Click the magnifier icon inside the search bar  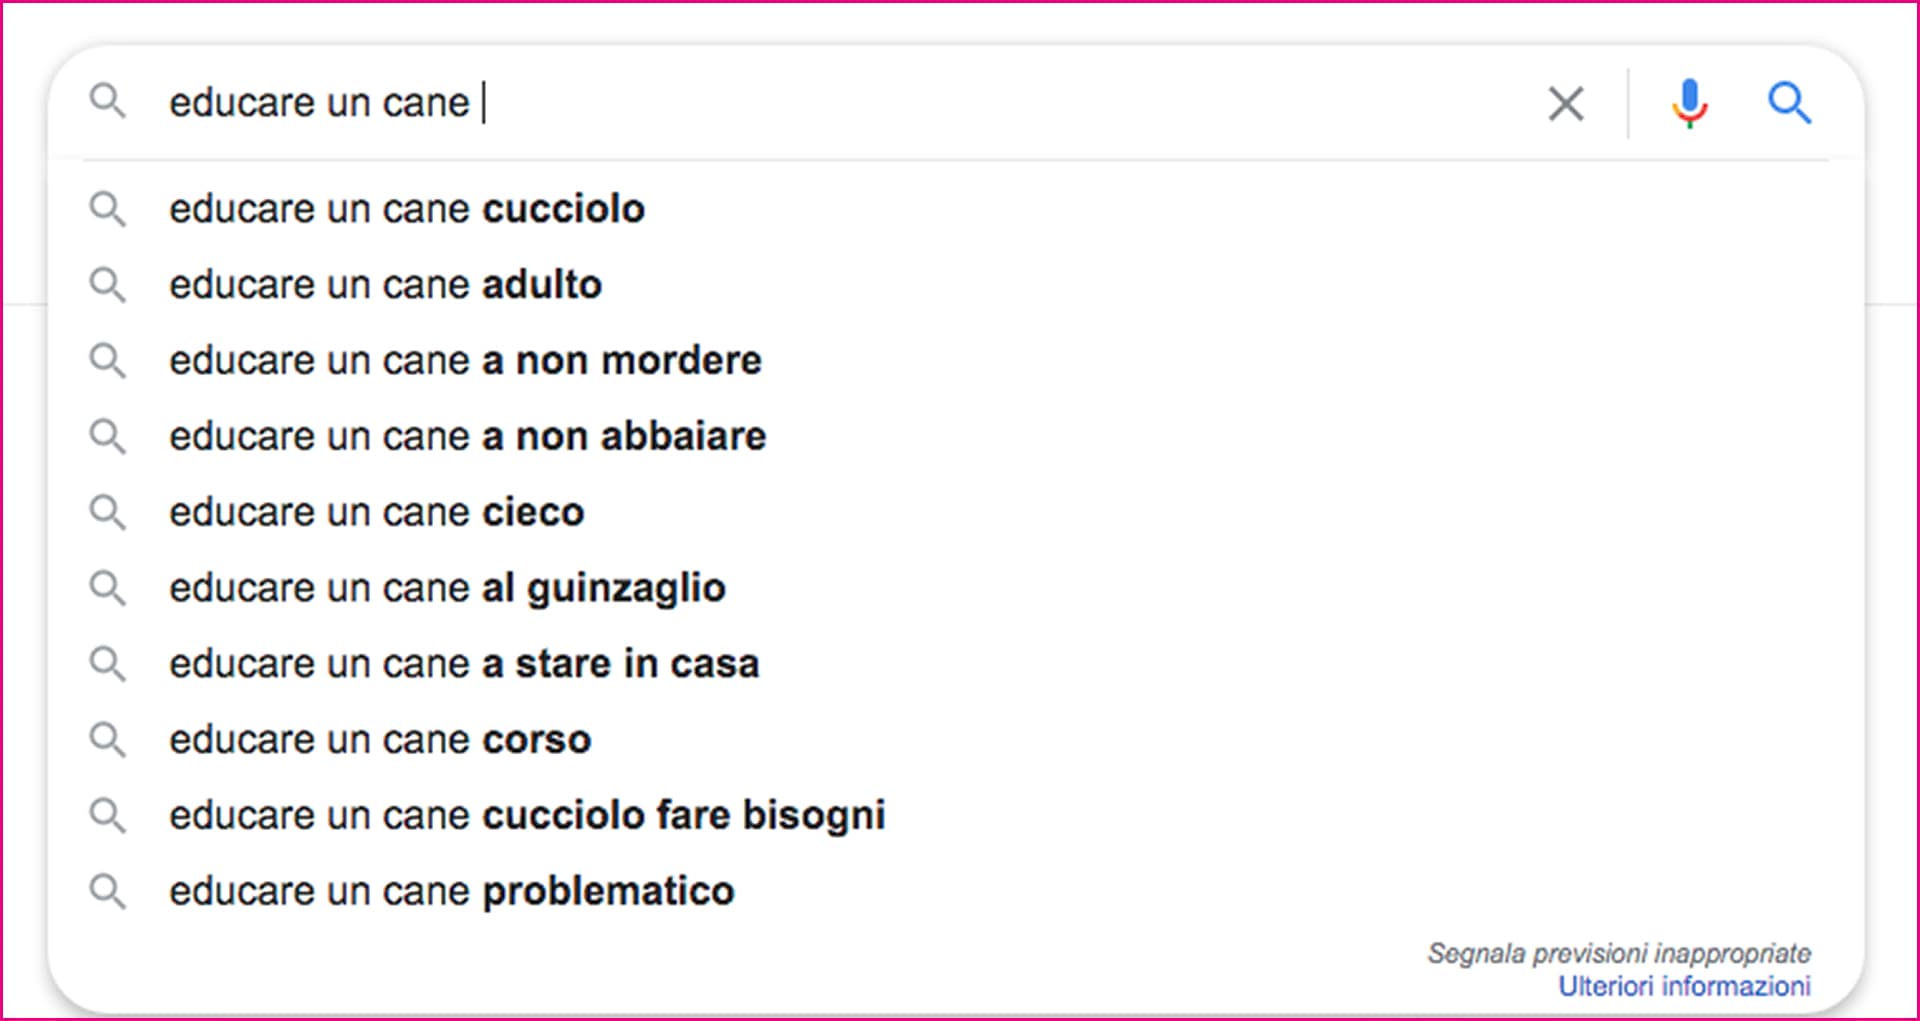coord(109,102)
